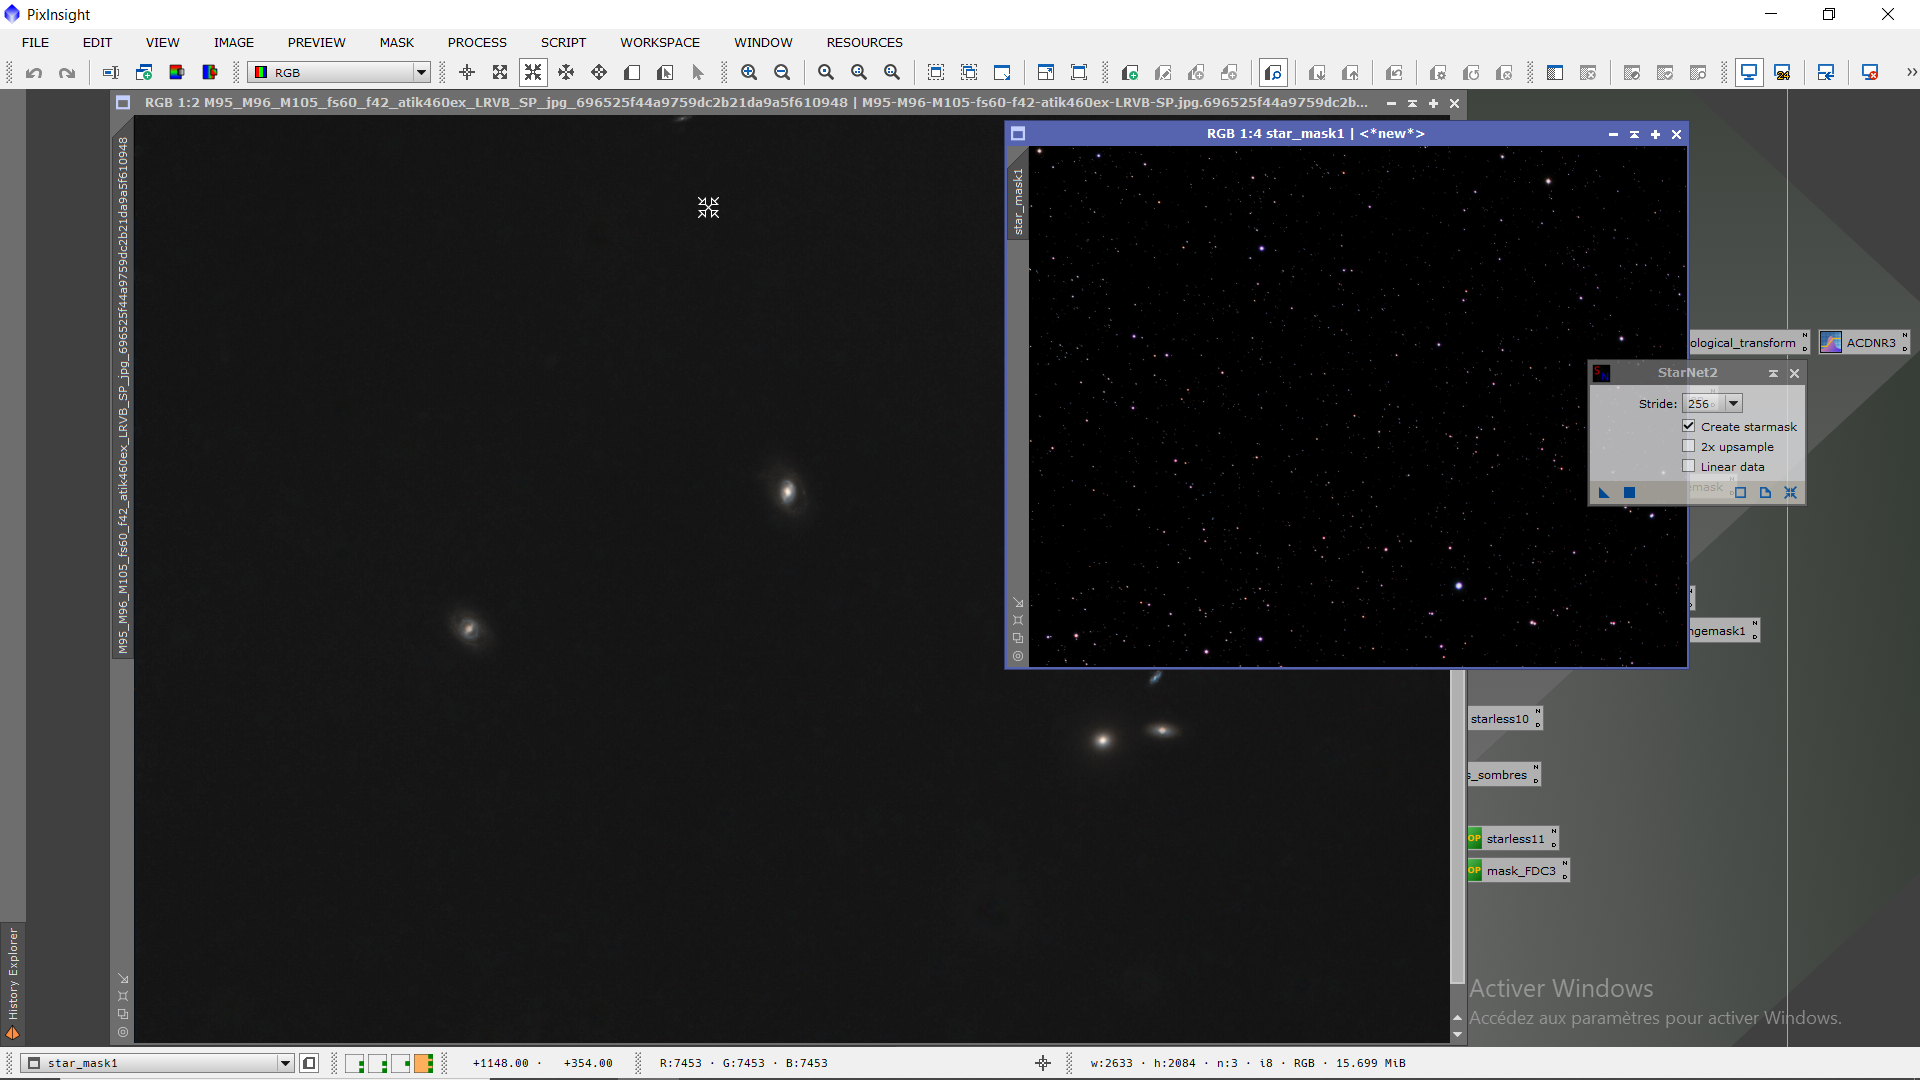Expand the RGB channel selector dropdown
The image size is (1920, 1080).
pyautogui.click(x=421, y=72)
